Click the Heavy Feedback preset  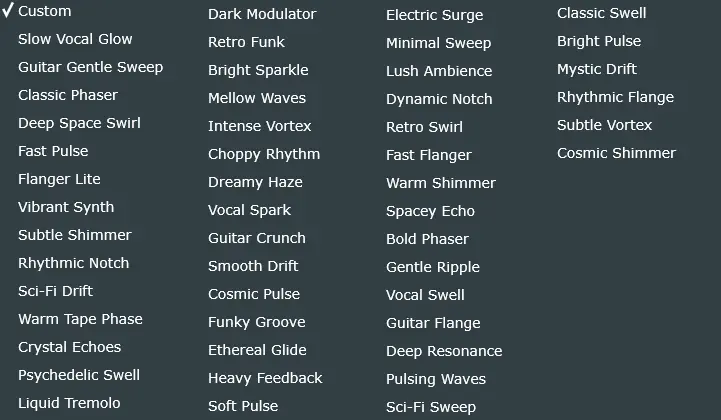(x=265, y=378)
